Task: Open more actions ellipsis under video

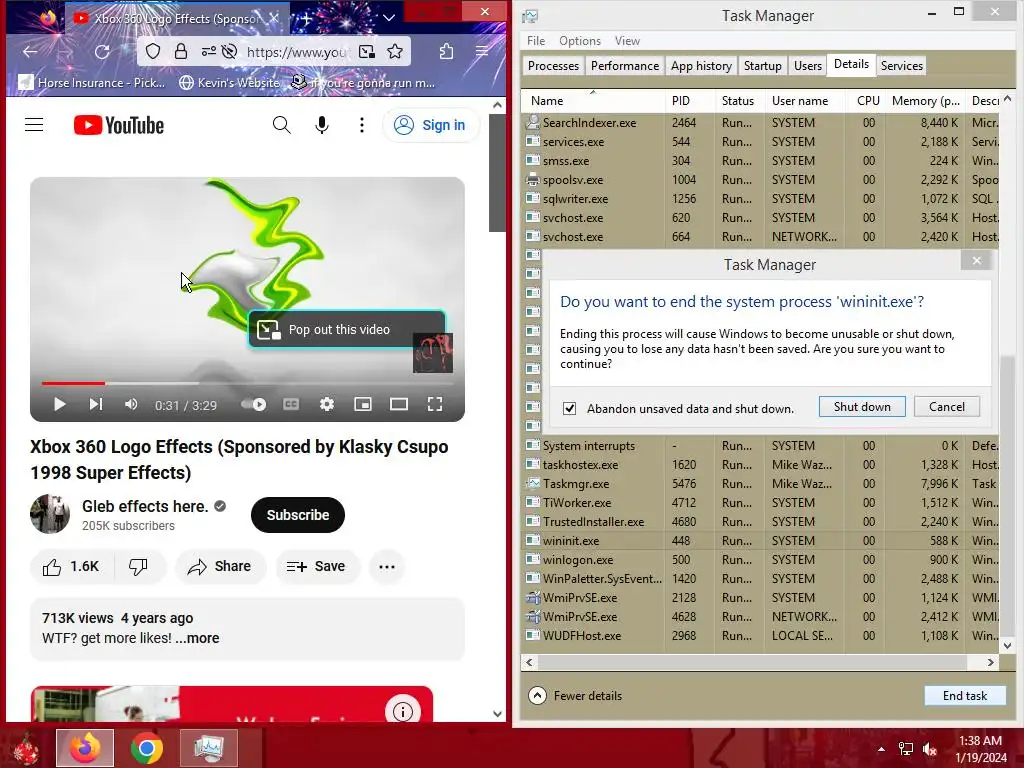Action: [x=387, y=566]
